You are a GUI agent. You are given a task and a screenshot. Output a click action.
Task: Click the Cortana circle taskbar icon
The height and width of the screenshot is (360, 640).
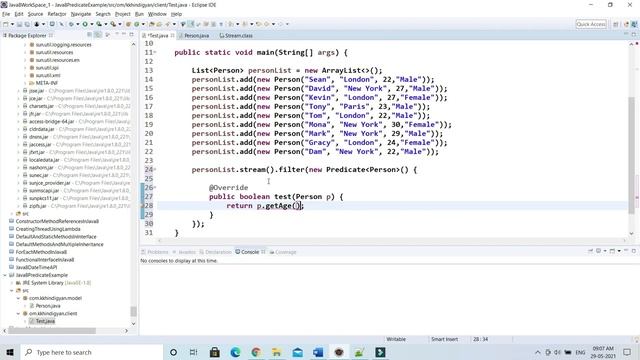pos(173,352)
